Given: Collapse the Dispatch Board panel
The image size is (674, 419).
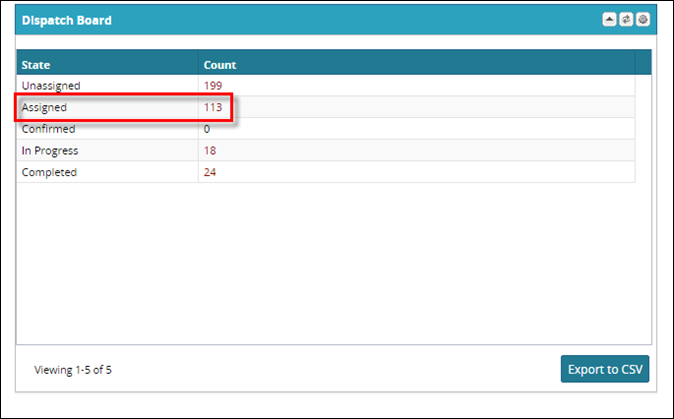Looking at the screenshot, I should pyautogui.click(x=609, y=20).
